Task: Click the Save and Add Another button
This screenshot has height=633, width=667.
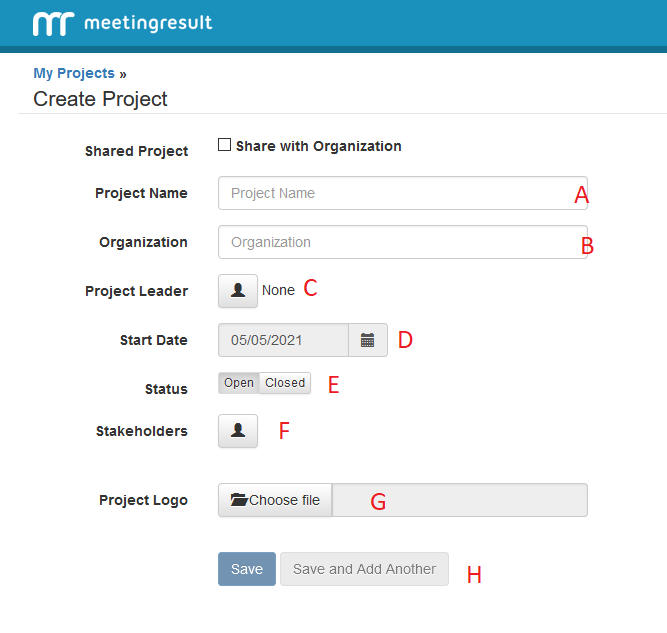Action: click(364, 569)
